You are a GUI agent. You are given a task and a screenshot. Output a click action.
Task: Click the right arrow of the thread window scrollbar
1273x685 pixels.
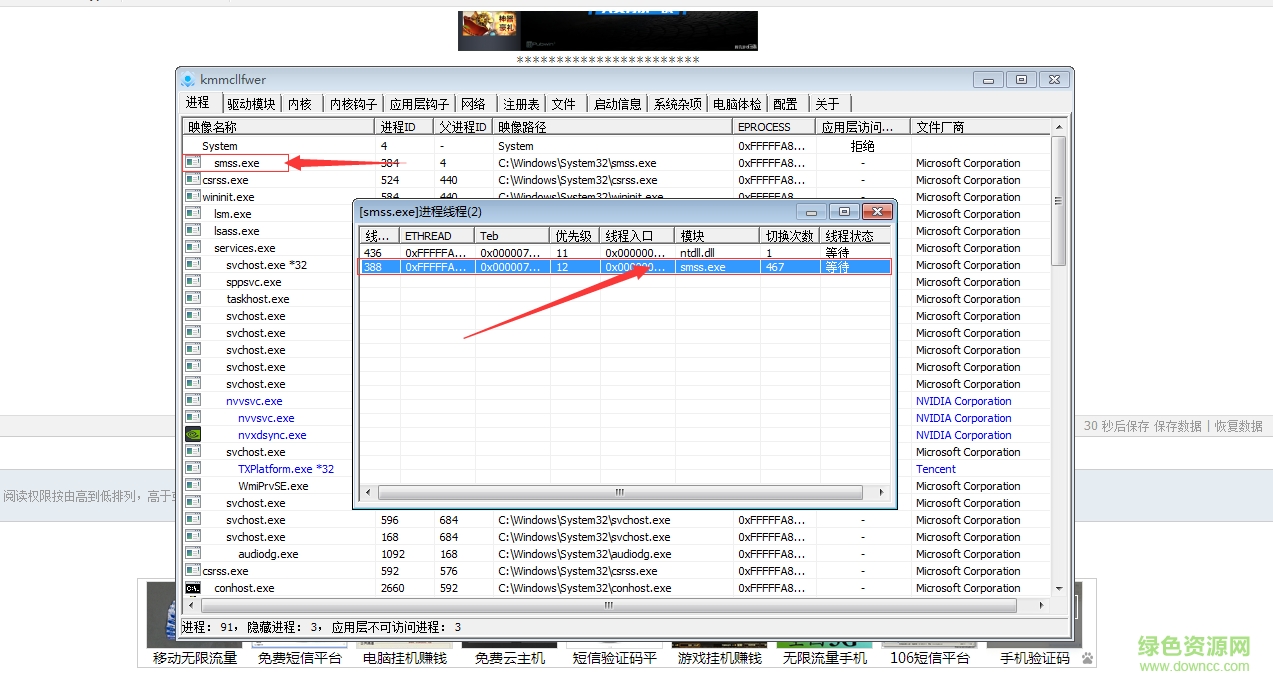879,492
